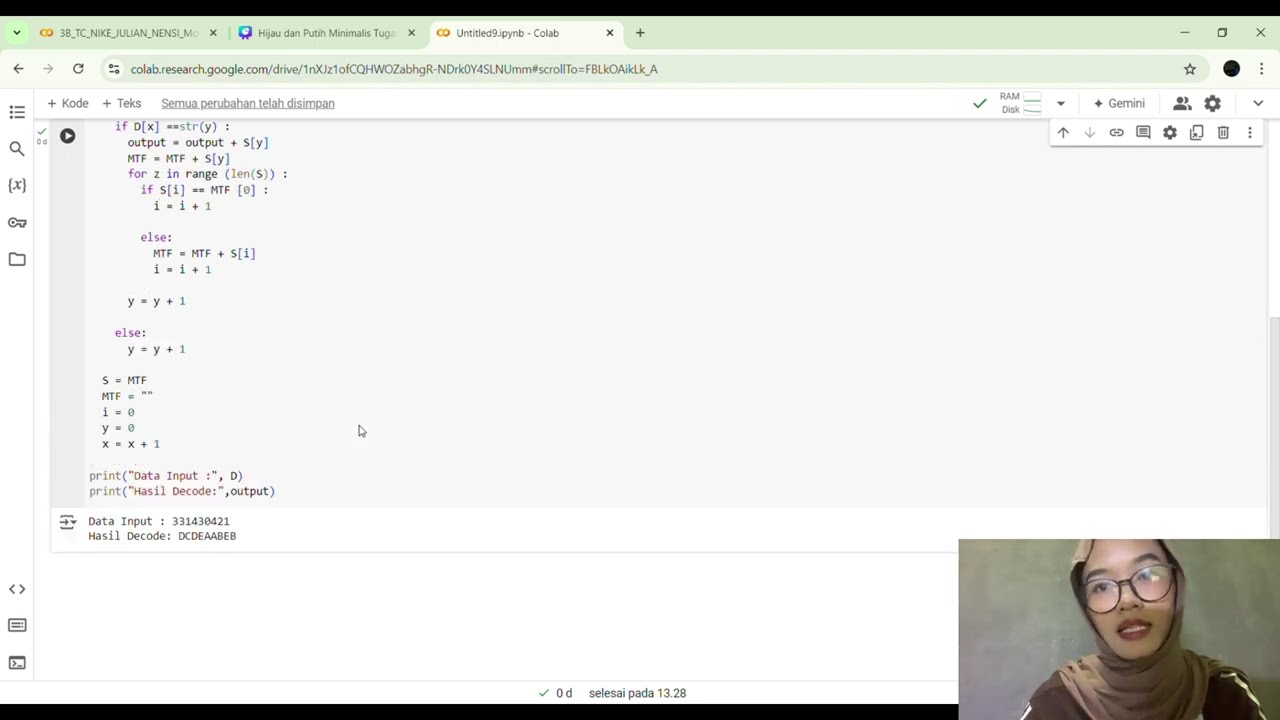Screen dimensions: 1280x720
Task: Click Semua perubahan telah disimpan link
Action: (248, 103)
